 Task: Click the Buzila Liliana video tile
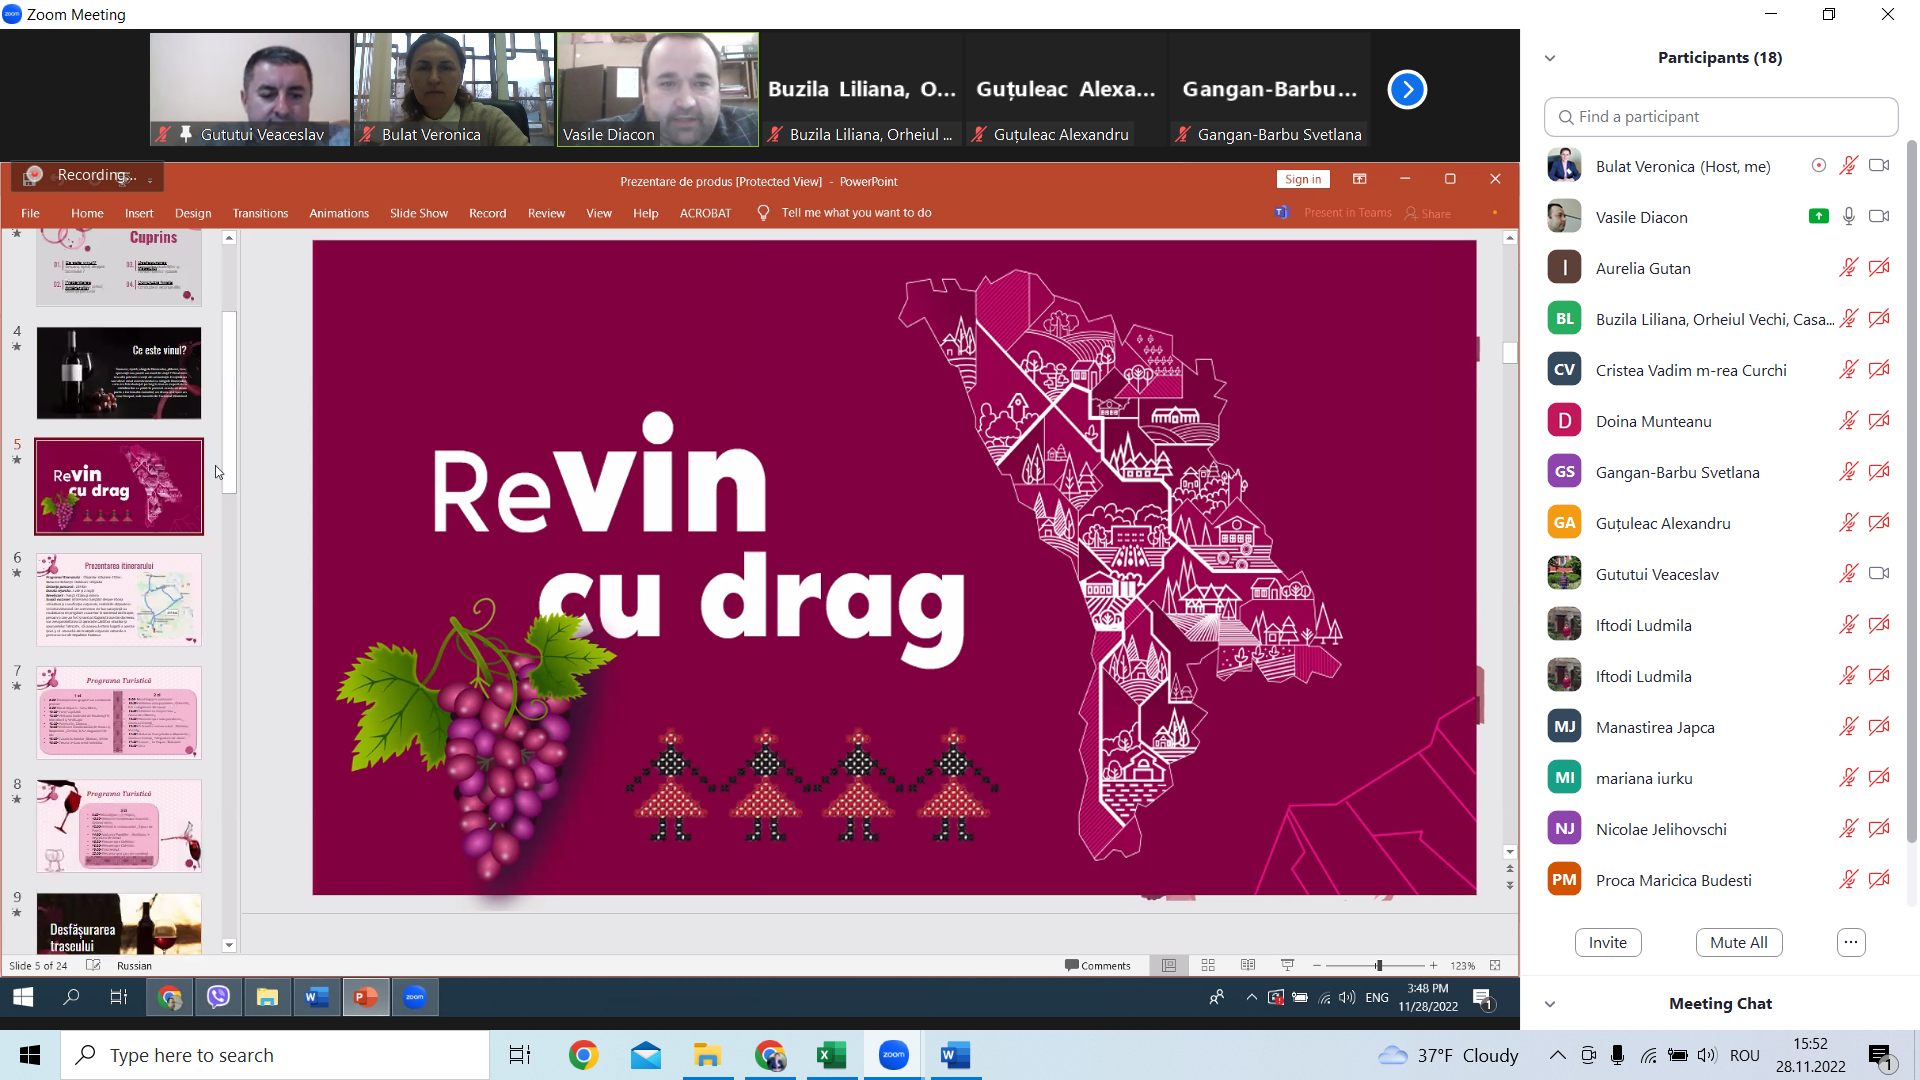click(862, 90)
